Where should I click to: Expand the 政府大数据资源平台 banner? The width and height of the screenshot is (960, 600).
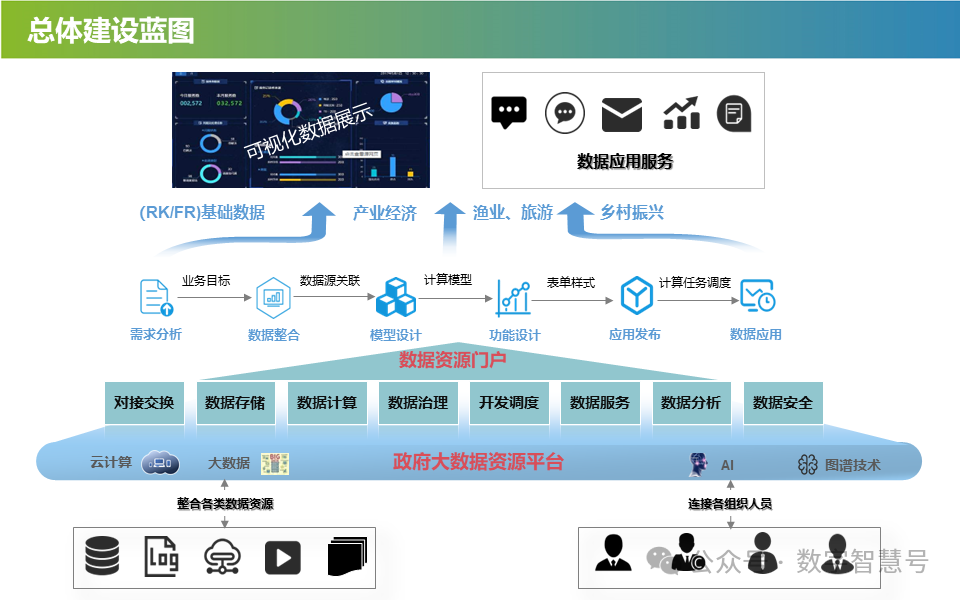click(480, 462)
